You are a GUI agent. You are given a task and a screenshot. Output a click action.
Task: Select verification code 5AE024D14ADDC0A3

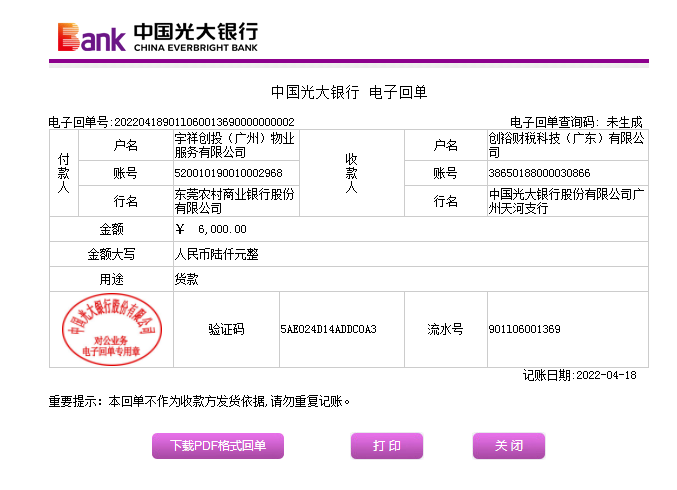pos(329,329)
